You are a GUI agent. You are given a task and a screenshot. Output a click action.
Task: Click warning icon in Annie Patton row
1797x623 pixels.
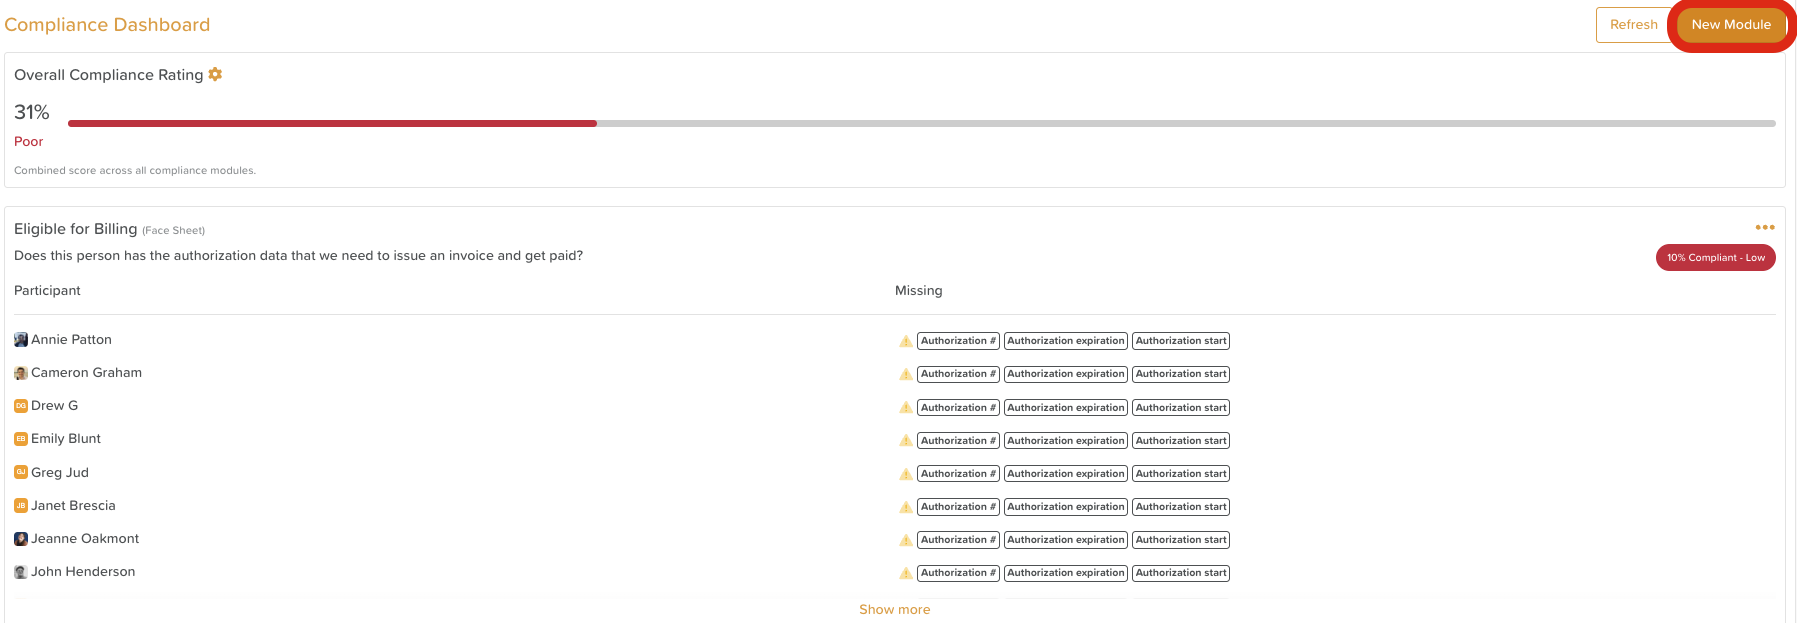pyautogui.click(x=906, y=341)
